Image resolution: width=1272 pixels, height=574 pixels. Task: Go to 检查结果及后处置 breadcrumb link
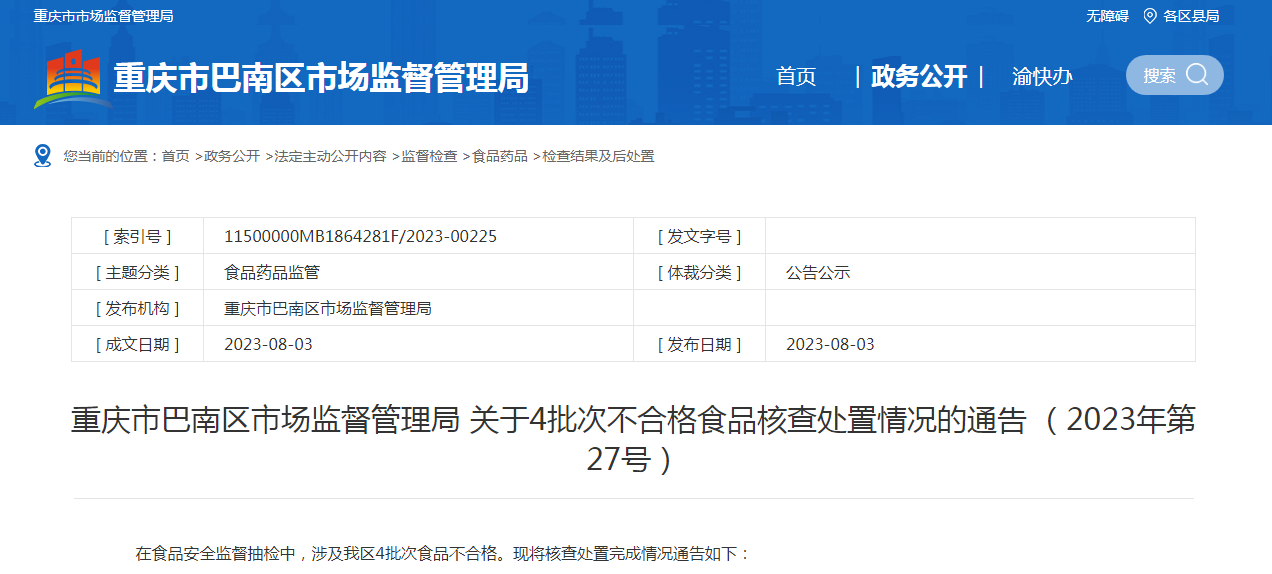tap(598, 156)
